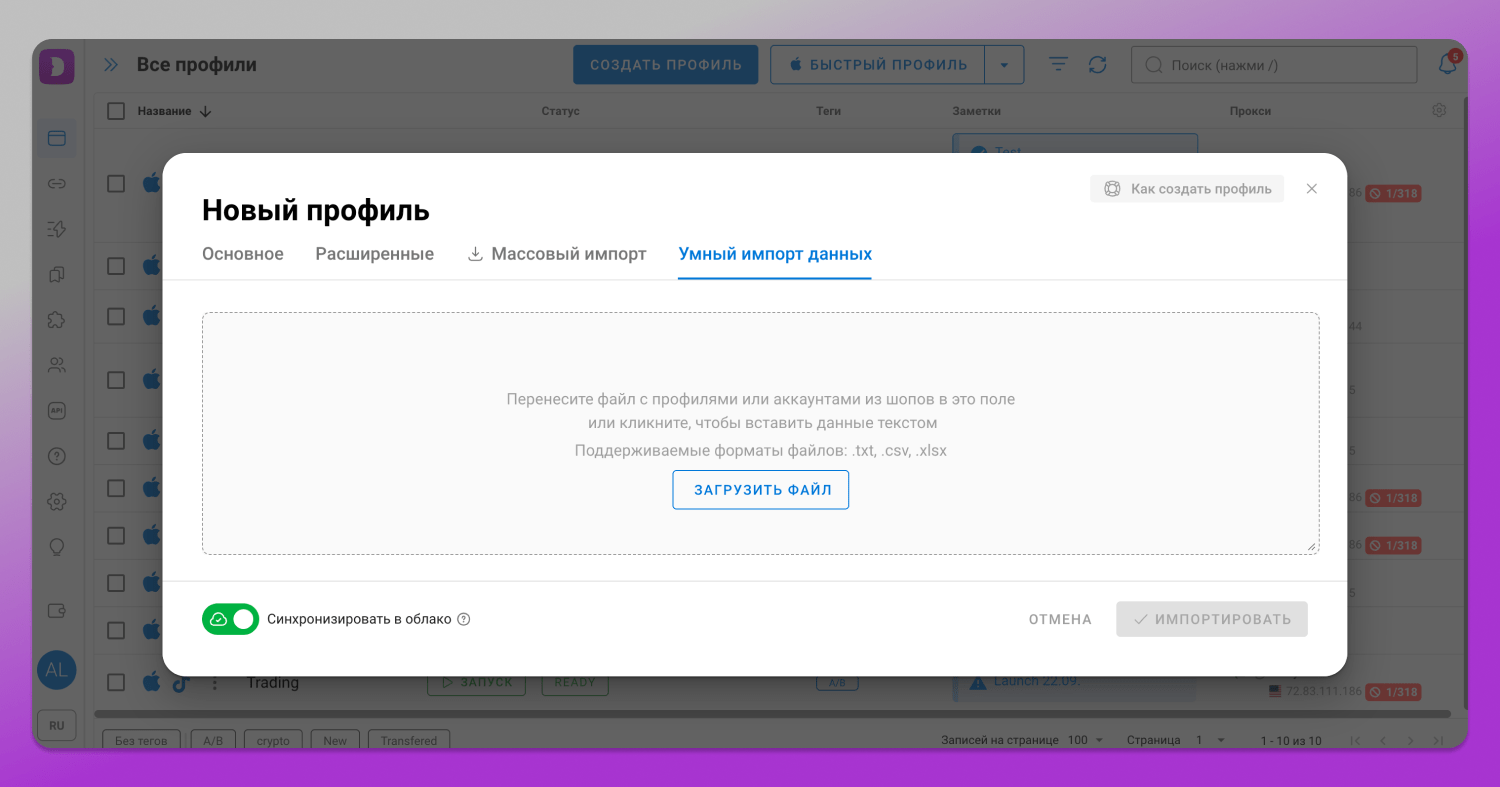Switch to the Основное tab
Image resolution: width=1500 pixels, height=787 pixels.
[243, 254]
